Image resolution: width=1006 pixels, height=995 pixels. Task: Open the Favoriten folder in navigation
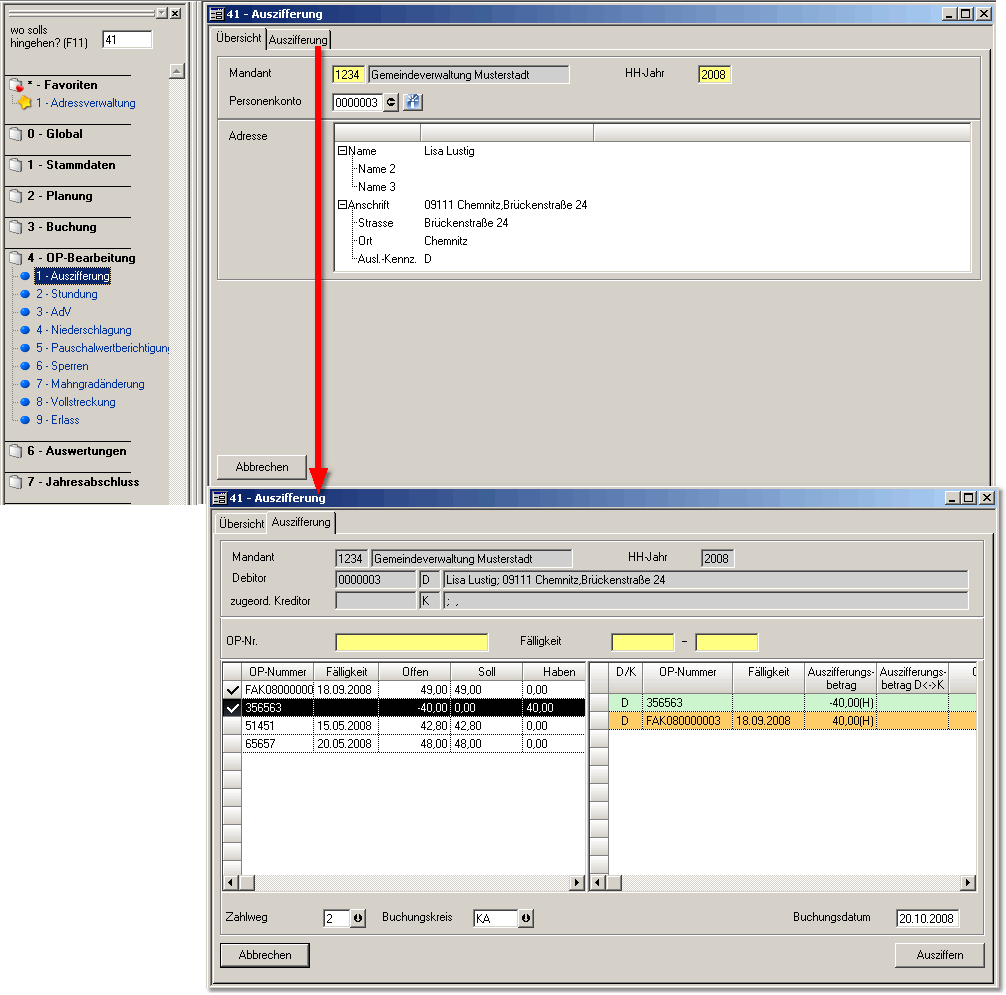click(x=62, y=85)
